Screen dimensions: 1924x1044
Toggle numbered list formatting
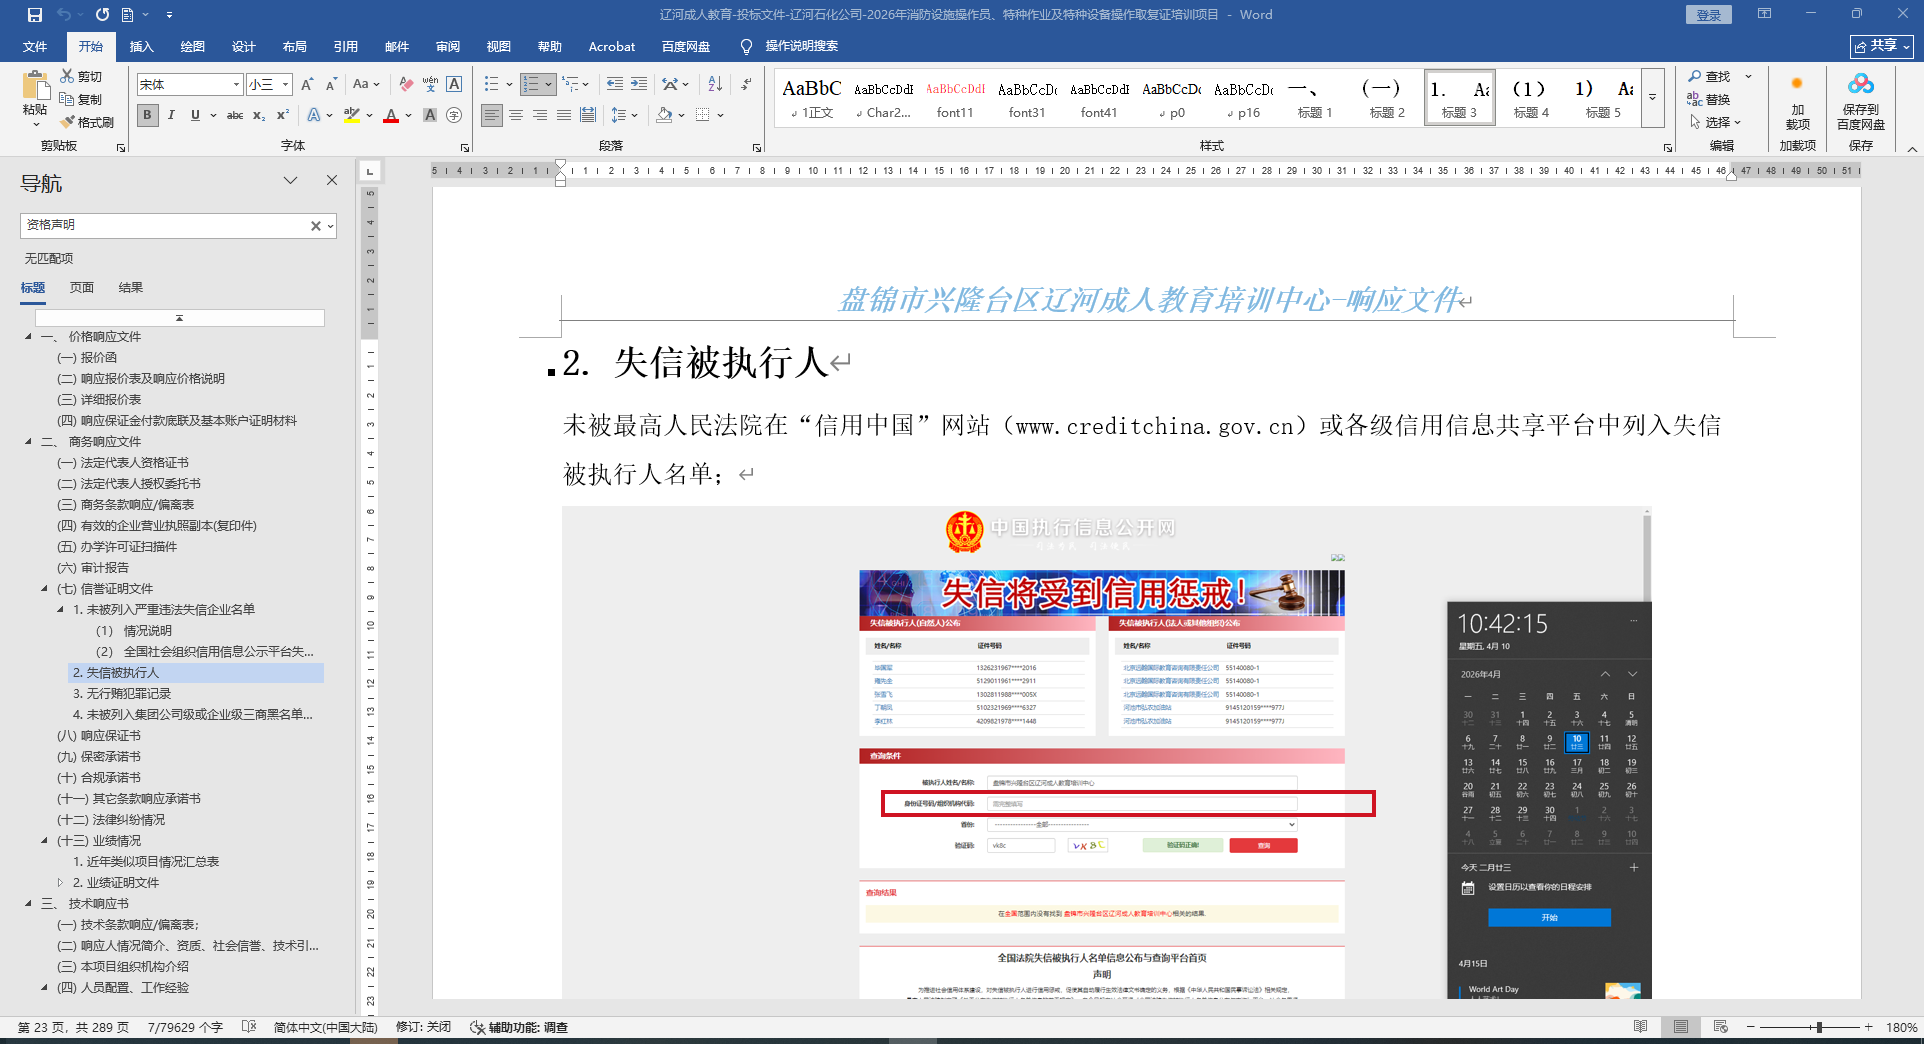click(x=531, y=85)
